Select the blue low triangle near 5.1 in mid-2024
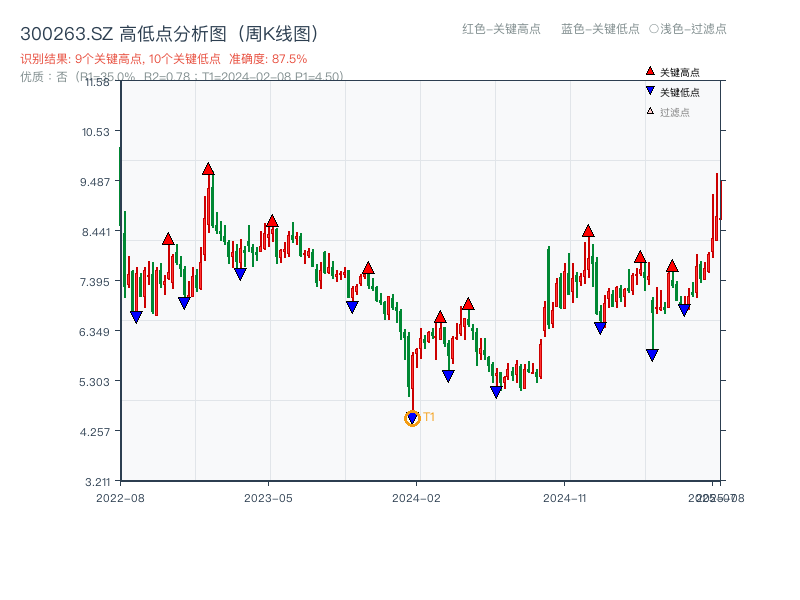The height and width of the screenshot is (600, 800). (x=496, y=392)
